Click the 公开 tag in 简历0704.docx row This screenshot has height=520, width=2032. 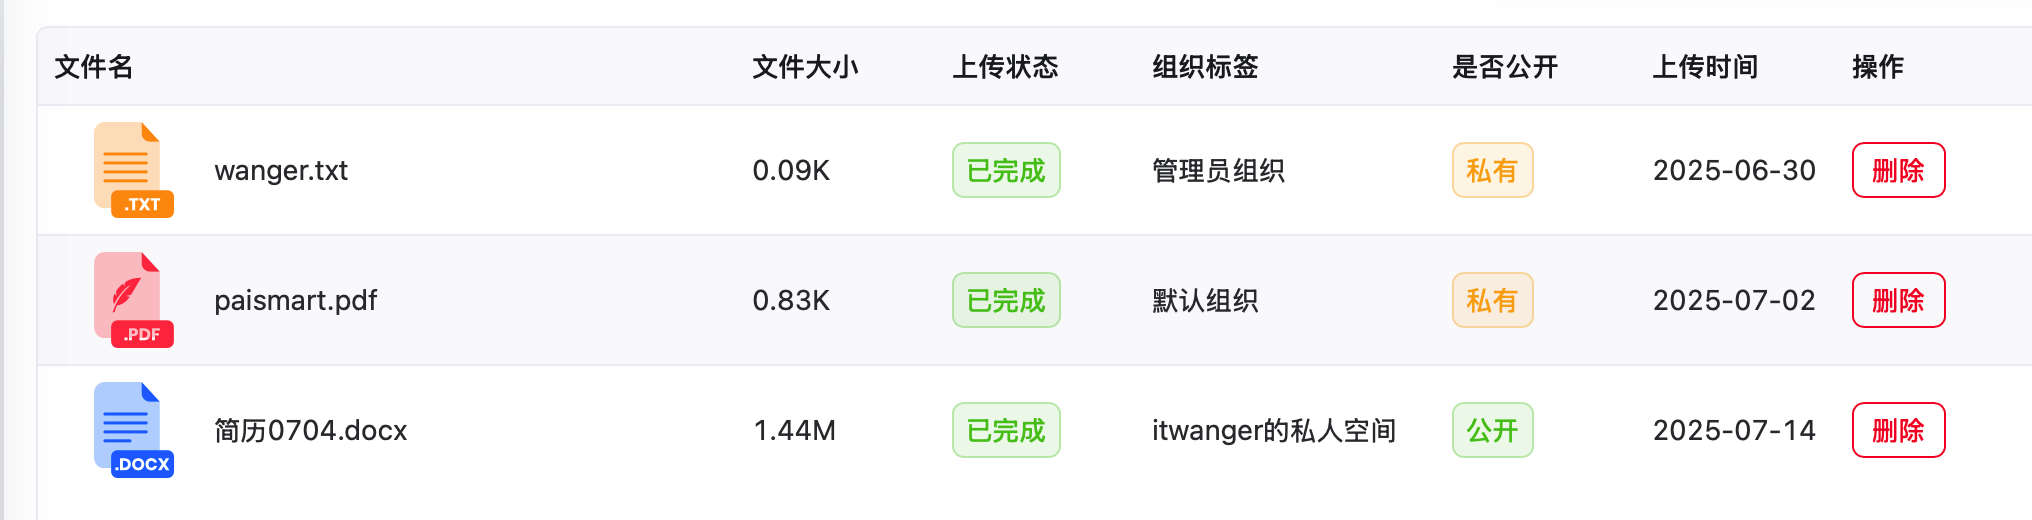click(x=1492, y=430)
